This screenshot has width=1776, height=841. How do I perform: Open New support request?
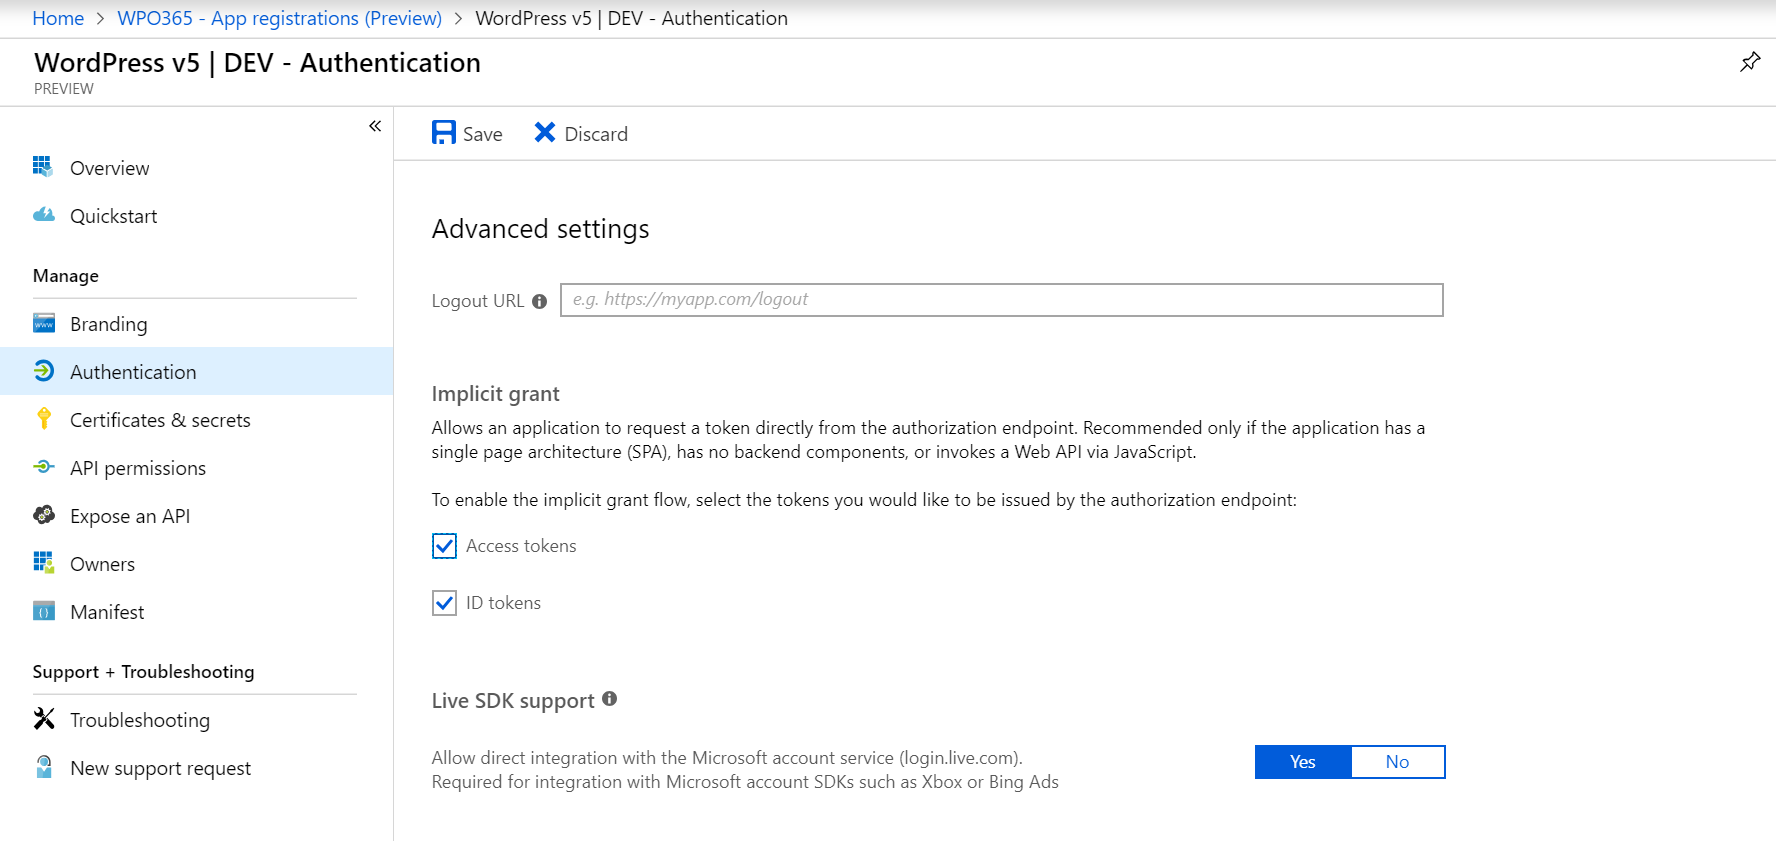pos(196,768)
